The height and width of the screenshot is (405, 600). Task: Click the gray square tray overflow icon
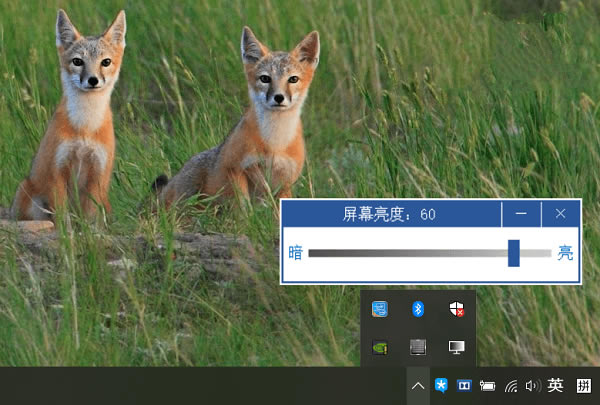419,348
